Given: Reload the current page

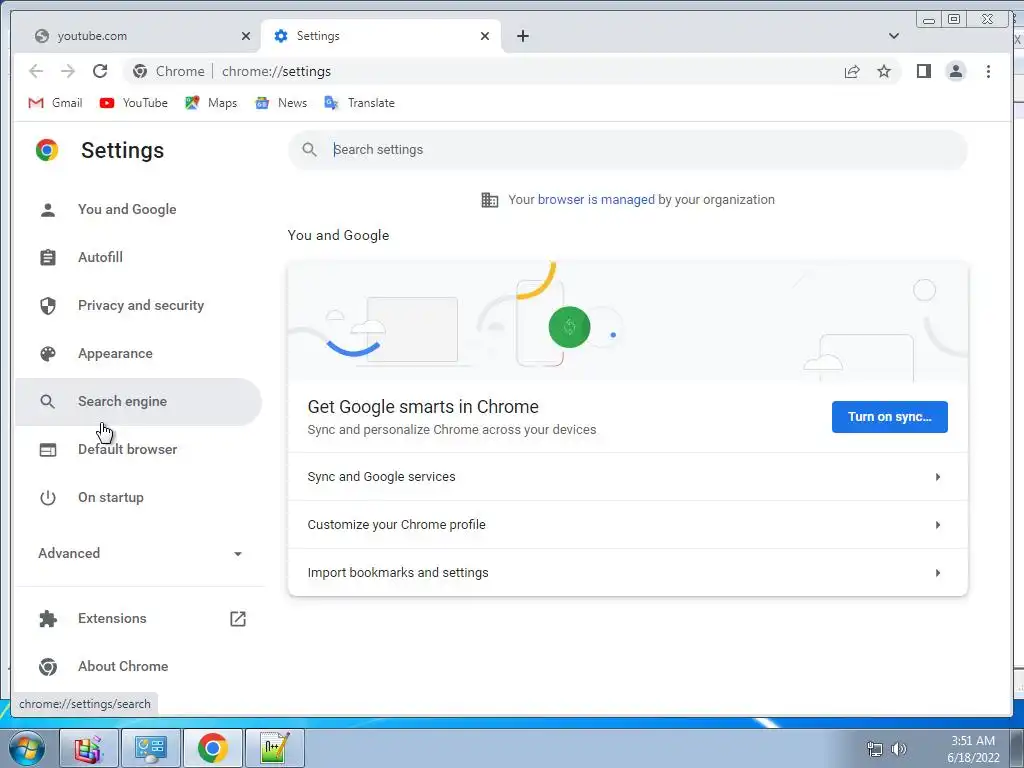Looking at the screenshot, I should click(100, 71).
